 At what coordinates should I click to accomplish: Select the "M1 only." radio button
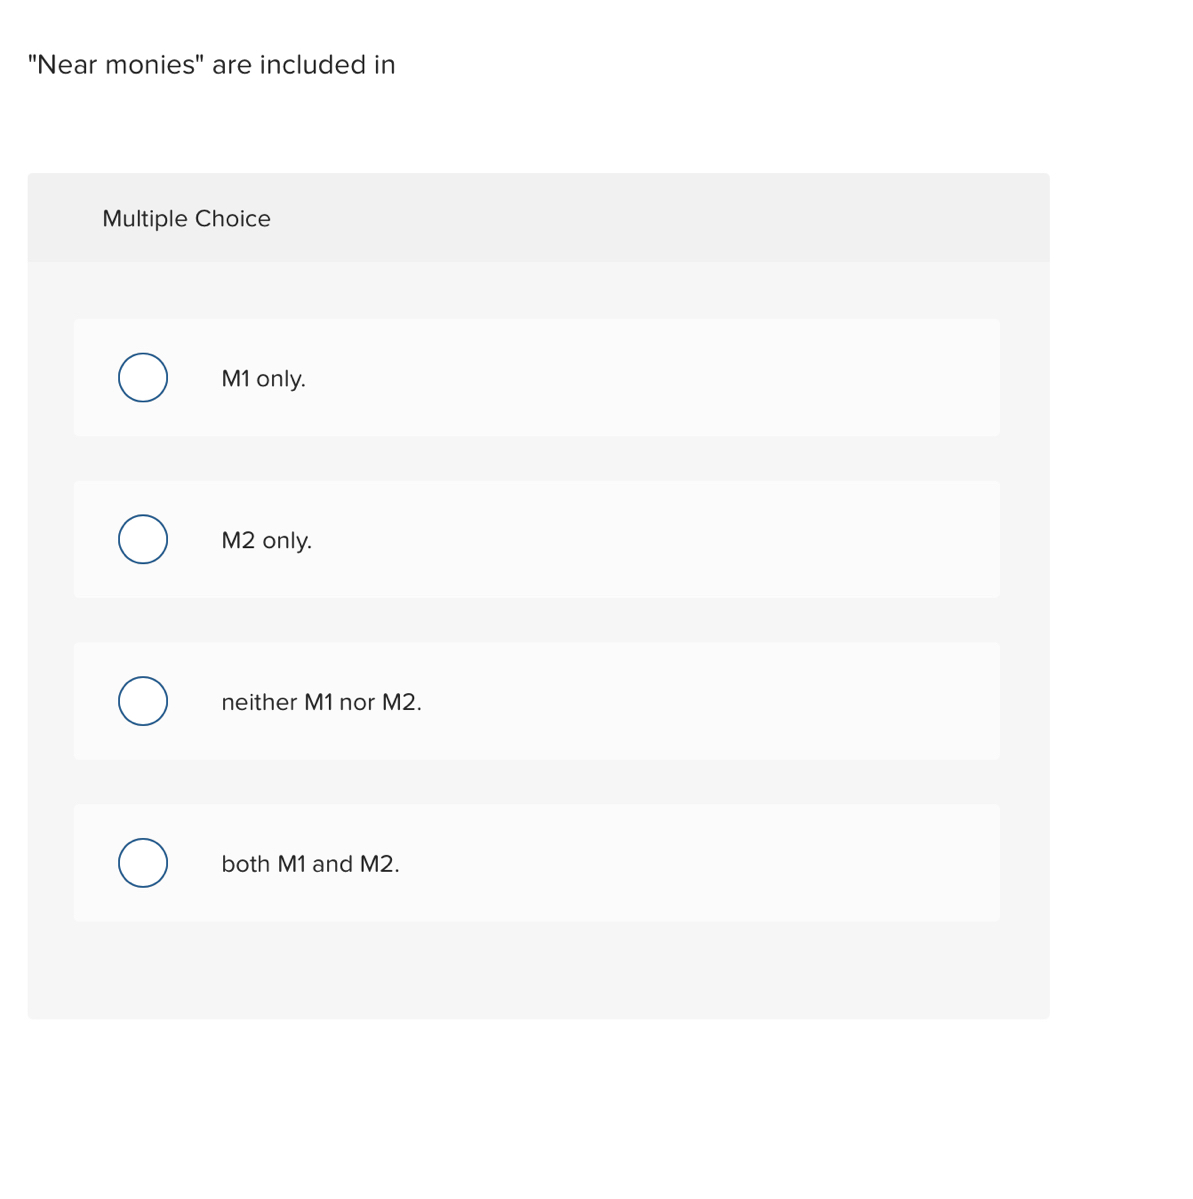pos(143,378)
